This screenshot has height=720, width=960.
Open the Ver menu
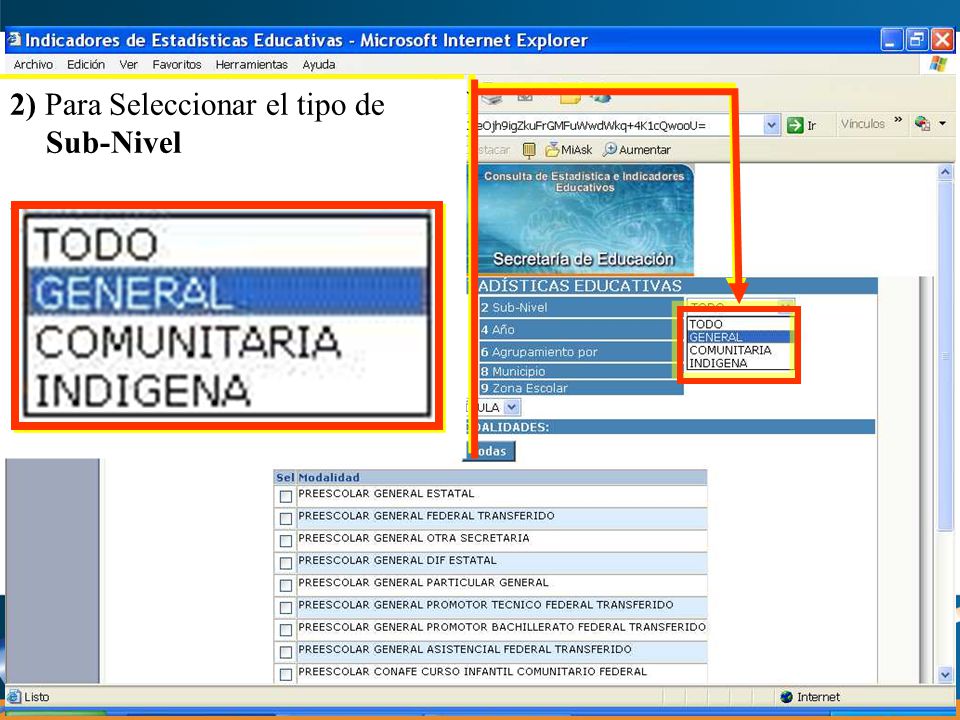coord(129,64)
